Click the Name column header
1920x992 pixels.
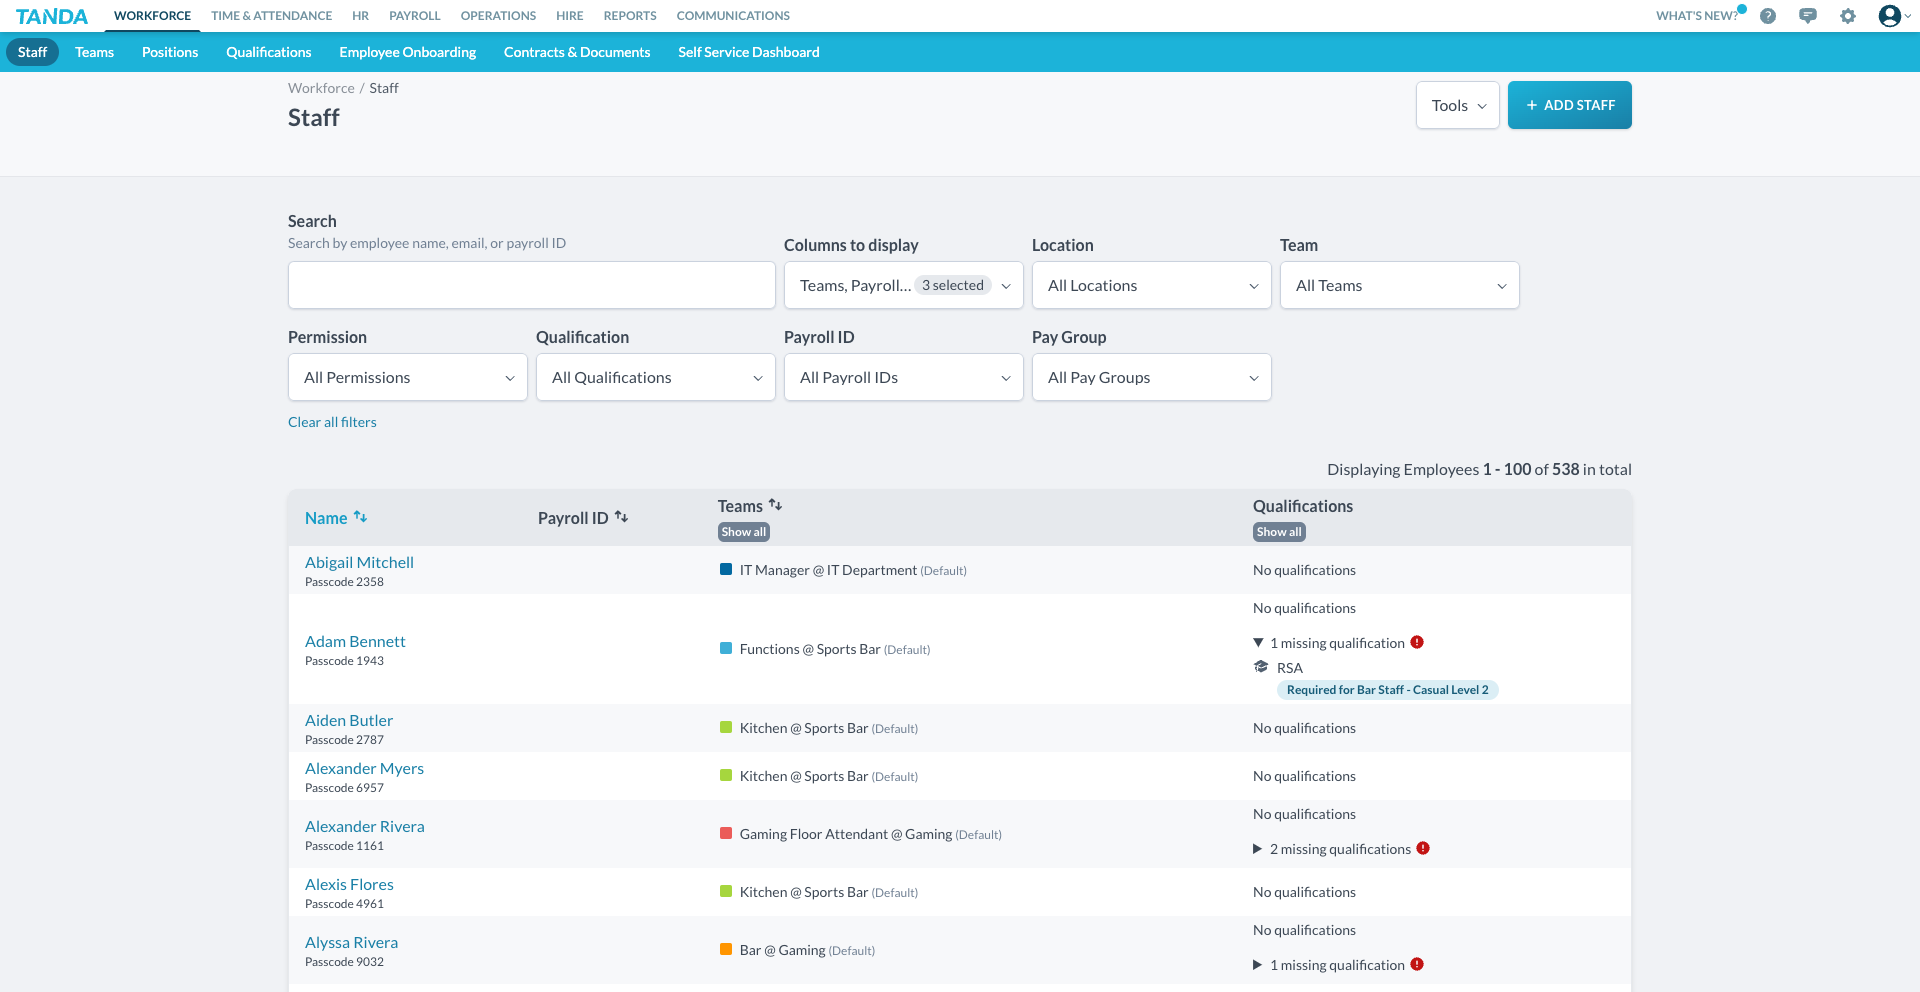click(326, 518)
